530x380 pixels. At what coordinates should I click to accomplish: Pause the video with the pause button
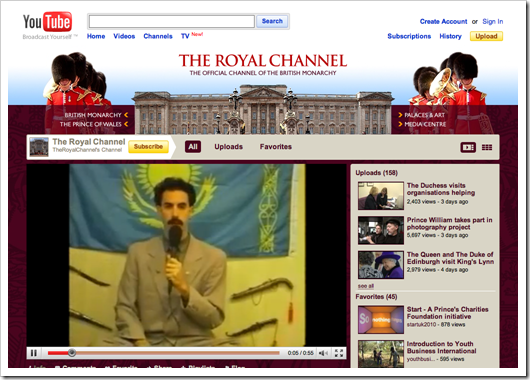34,353
